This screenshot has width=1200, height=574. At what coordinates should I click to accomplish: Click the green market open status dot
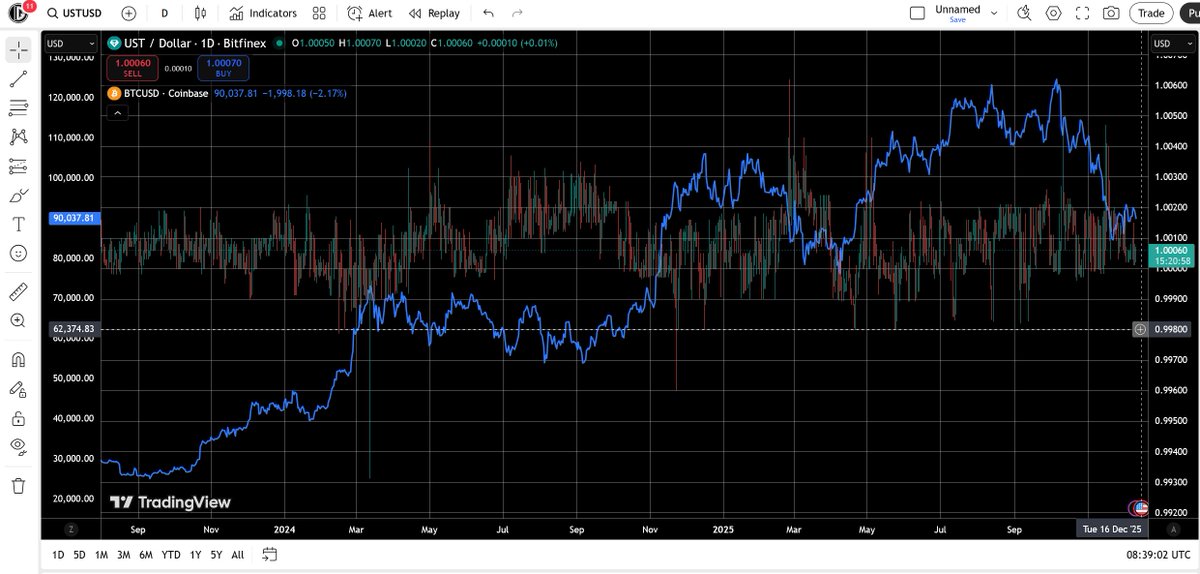pyautogui.click(x=281, y=43)
